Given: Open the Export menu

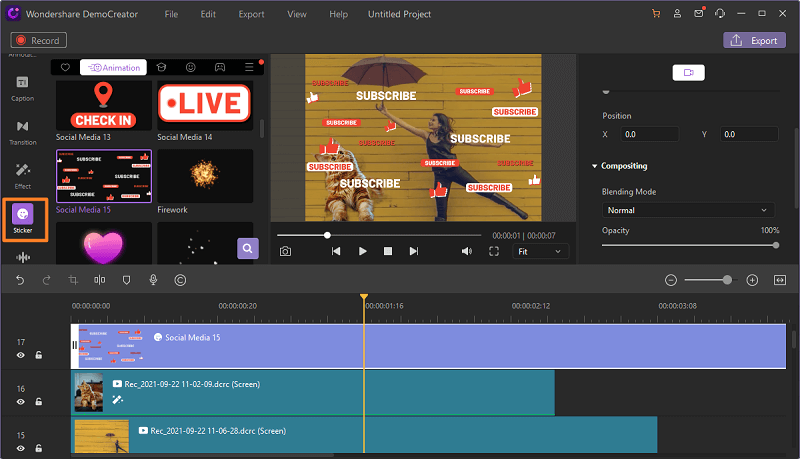Looking at the screenshot, I should (x=252, y=14).
